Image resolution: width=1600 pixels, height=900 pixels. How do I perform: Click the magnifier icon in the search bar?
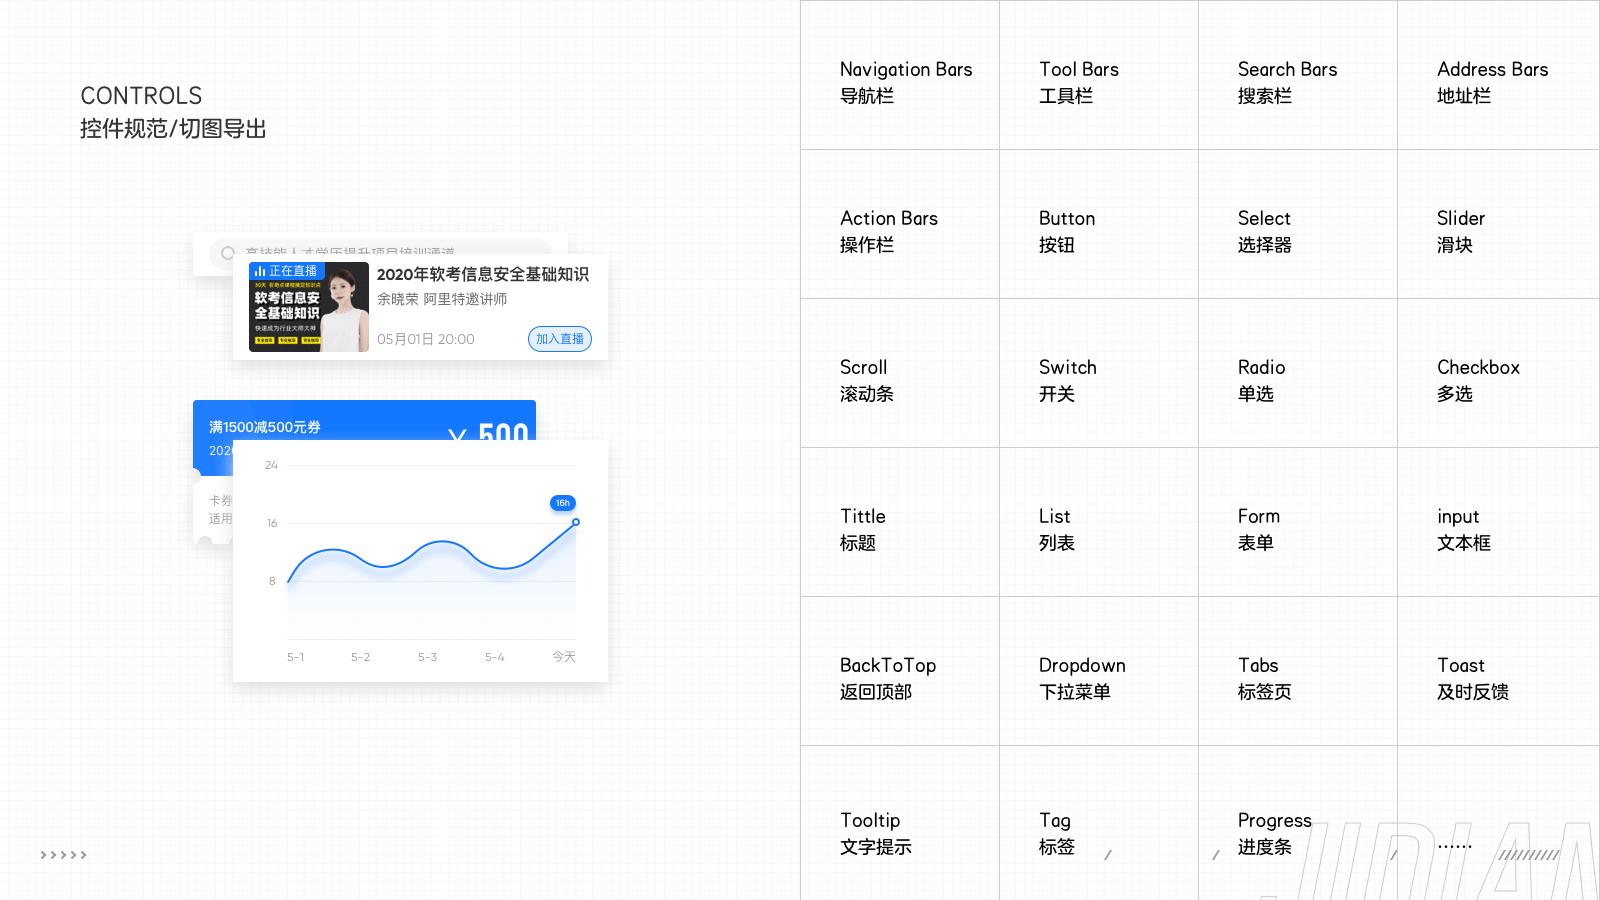point(228,252)
